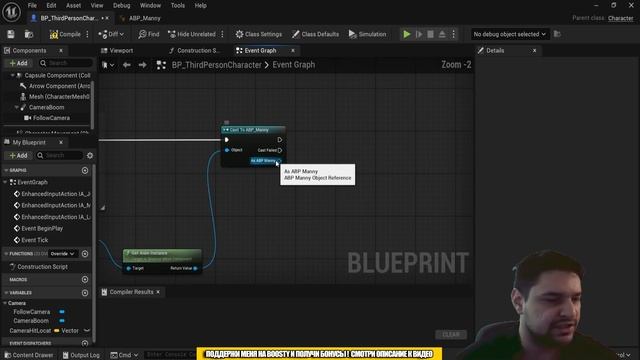Click the Save blueprint icon
This screenshot has height=360, width=640.
[11, 34]
